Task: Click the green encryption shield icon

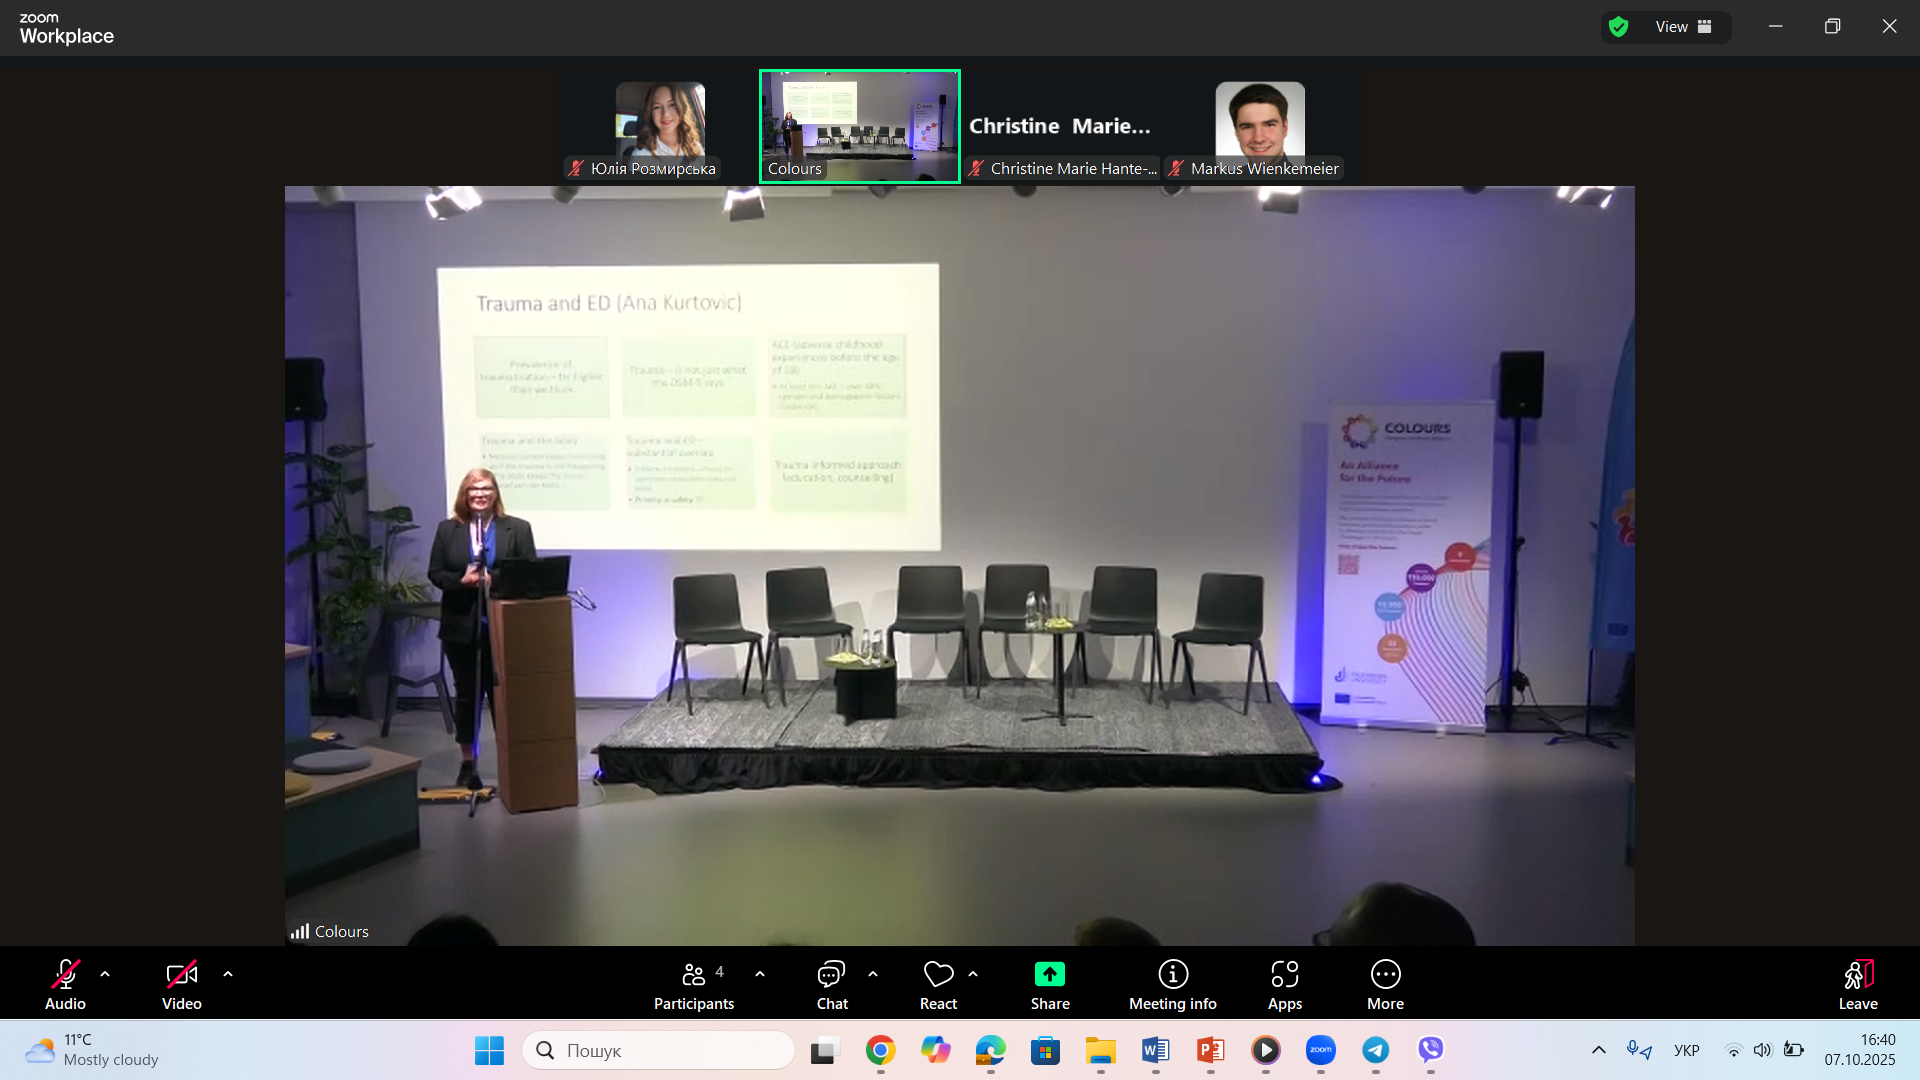Action: click(x=1618, y=27)
